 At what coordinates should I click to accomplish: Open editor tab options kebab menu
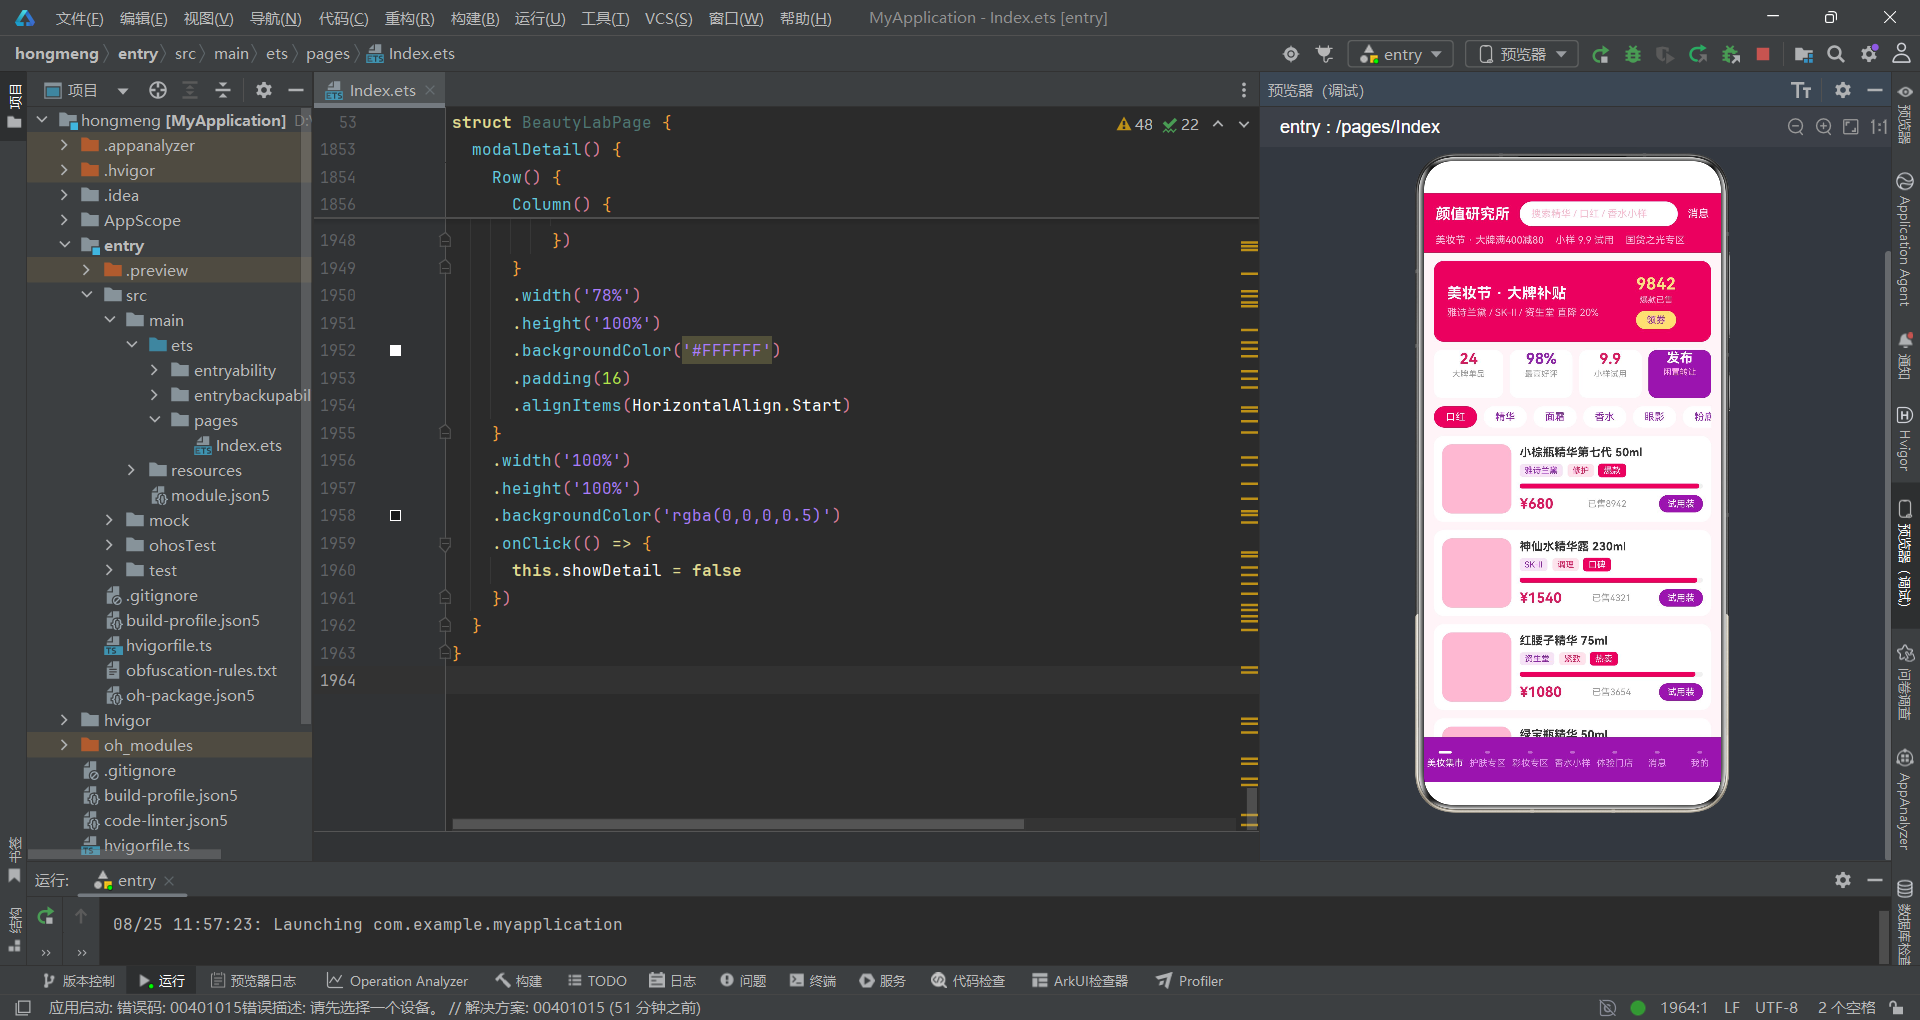click(1244, 90)
